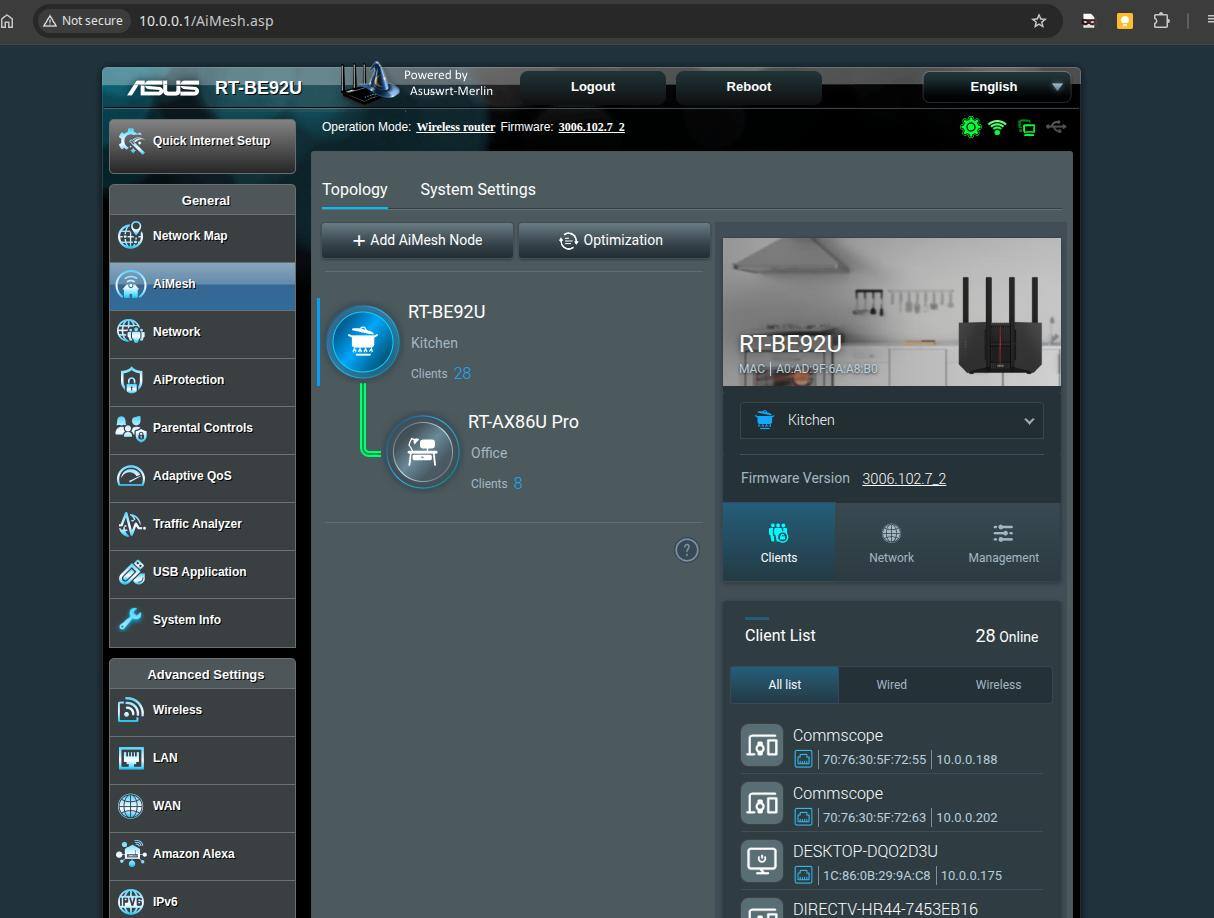Open the Network sidebar item
The height and width of the screenshot is (918, 1214).
[202, 332]
